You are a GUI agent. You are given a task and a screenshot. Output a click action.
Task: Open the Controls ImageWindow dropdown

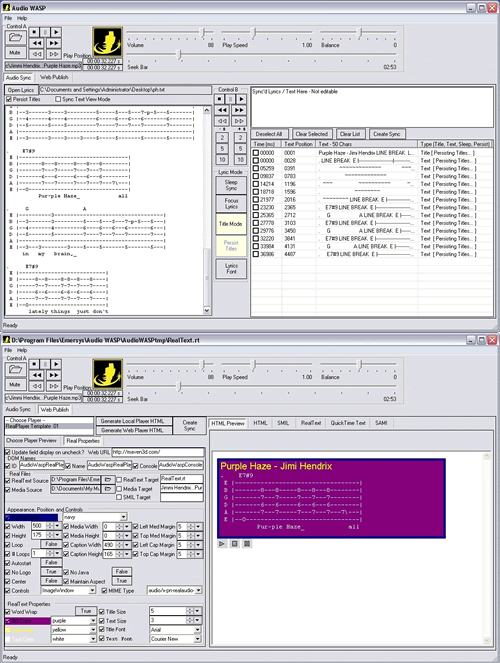(92, 590)
